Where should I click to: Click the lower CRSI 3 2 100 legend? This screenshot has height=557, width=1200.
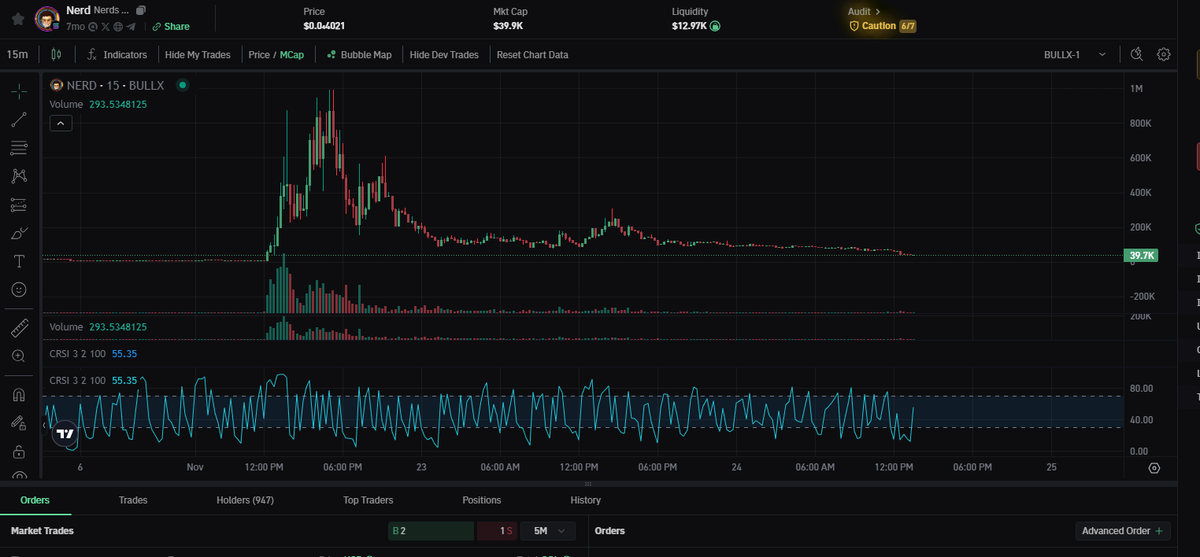[93, 380]
